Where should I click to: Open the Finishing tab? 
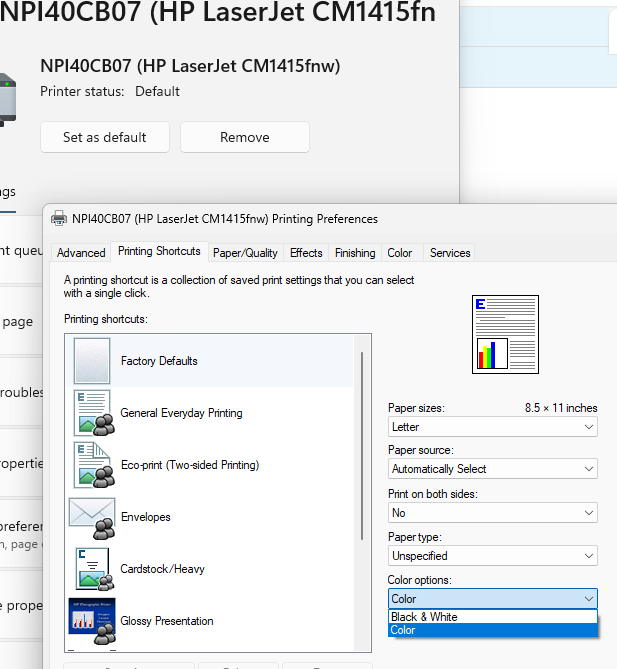click(355, 253)
